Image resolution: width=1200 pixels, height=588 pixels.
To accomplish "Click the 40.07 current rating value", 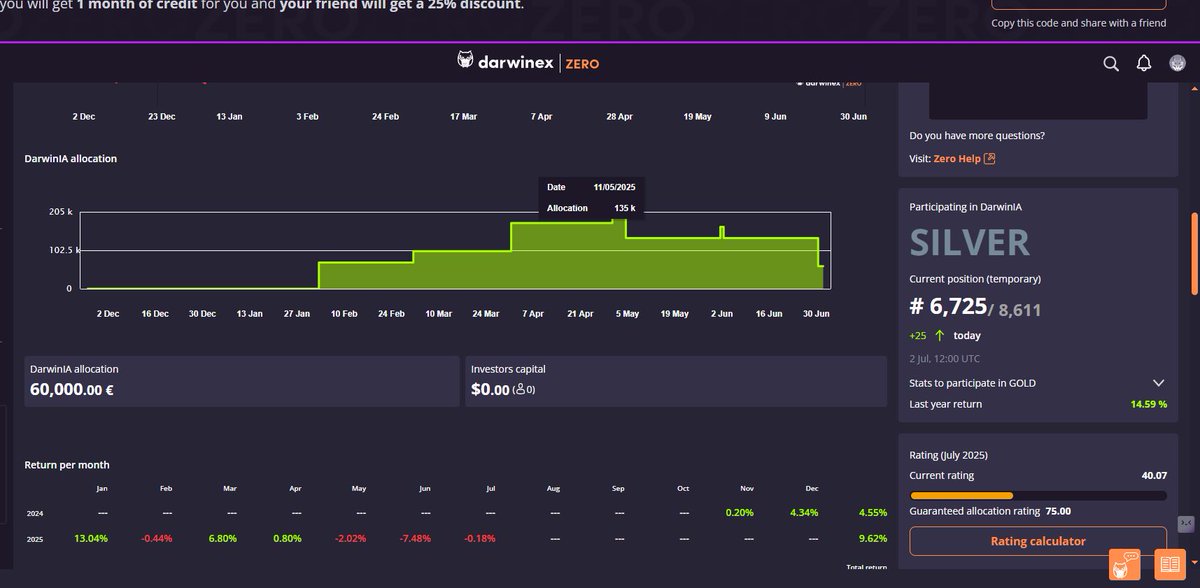I will pos(1153,475).
